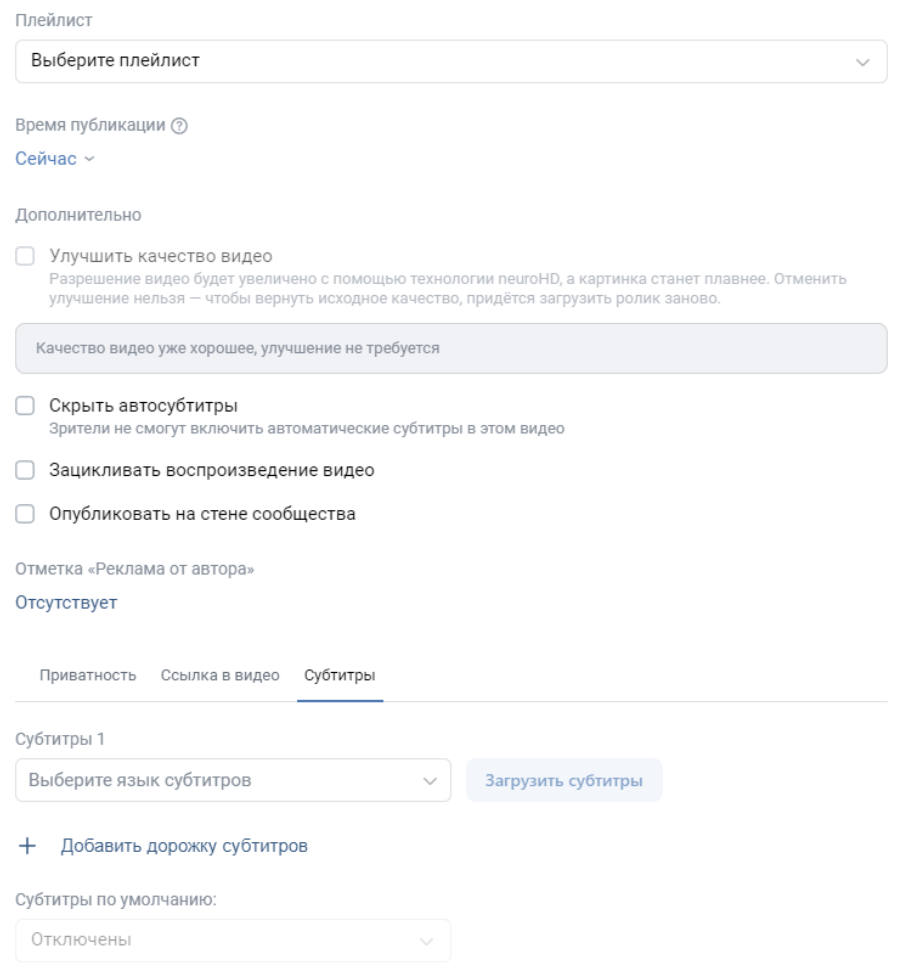Click the chevron arrow in playlist selector
Image resolution: width=920 pixels, height=978 pixels.
point(863,61)
